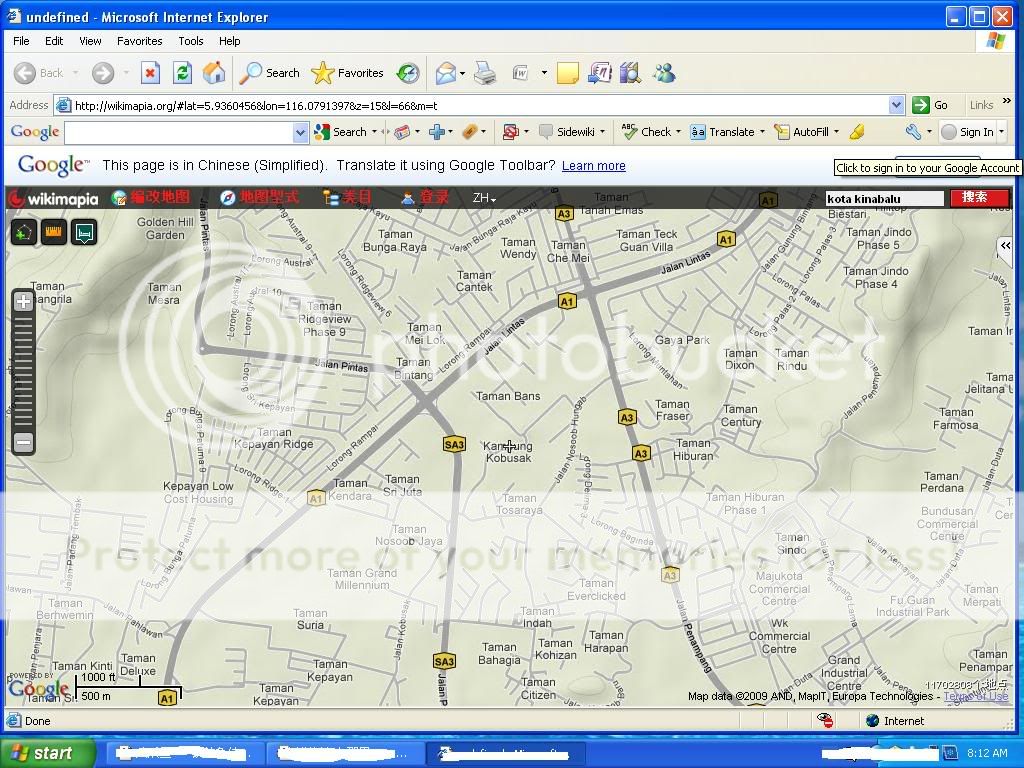
Task: Click the hotel bed icon on map
Action: click(84, 233)
